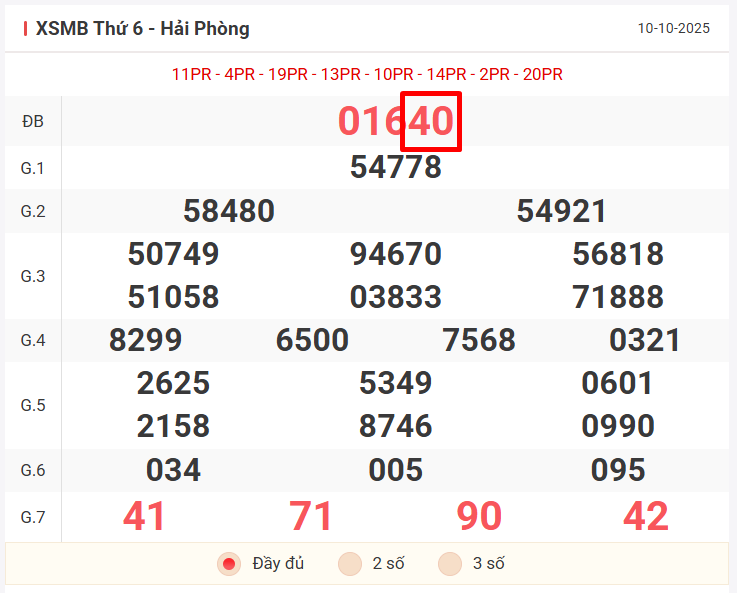Click the G.4 number 6500
Image resolution: width=737 pixels, height=593 pixels.
pos(312,340)
